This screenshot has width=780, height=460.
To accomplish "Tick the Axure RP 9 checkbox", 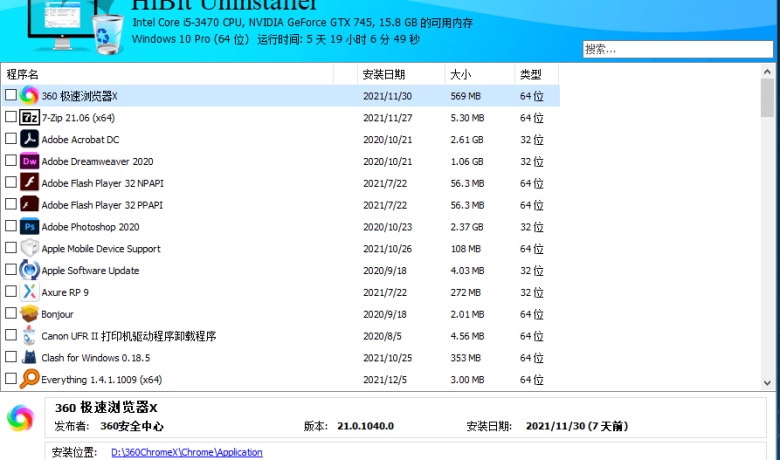I will coord(11,291).
